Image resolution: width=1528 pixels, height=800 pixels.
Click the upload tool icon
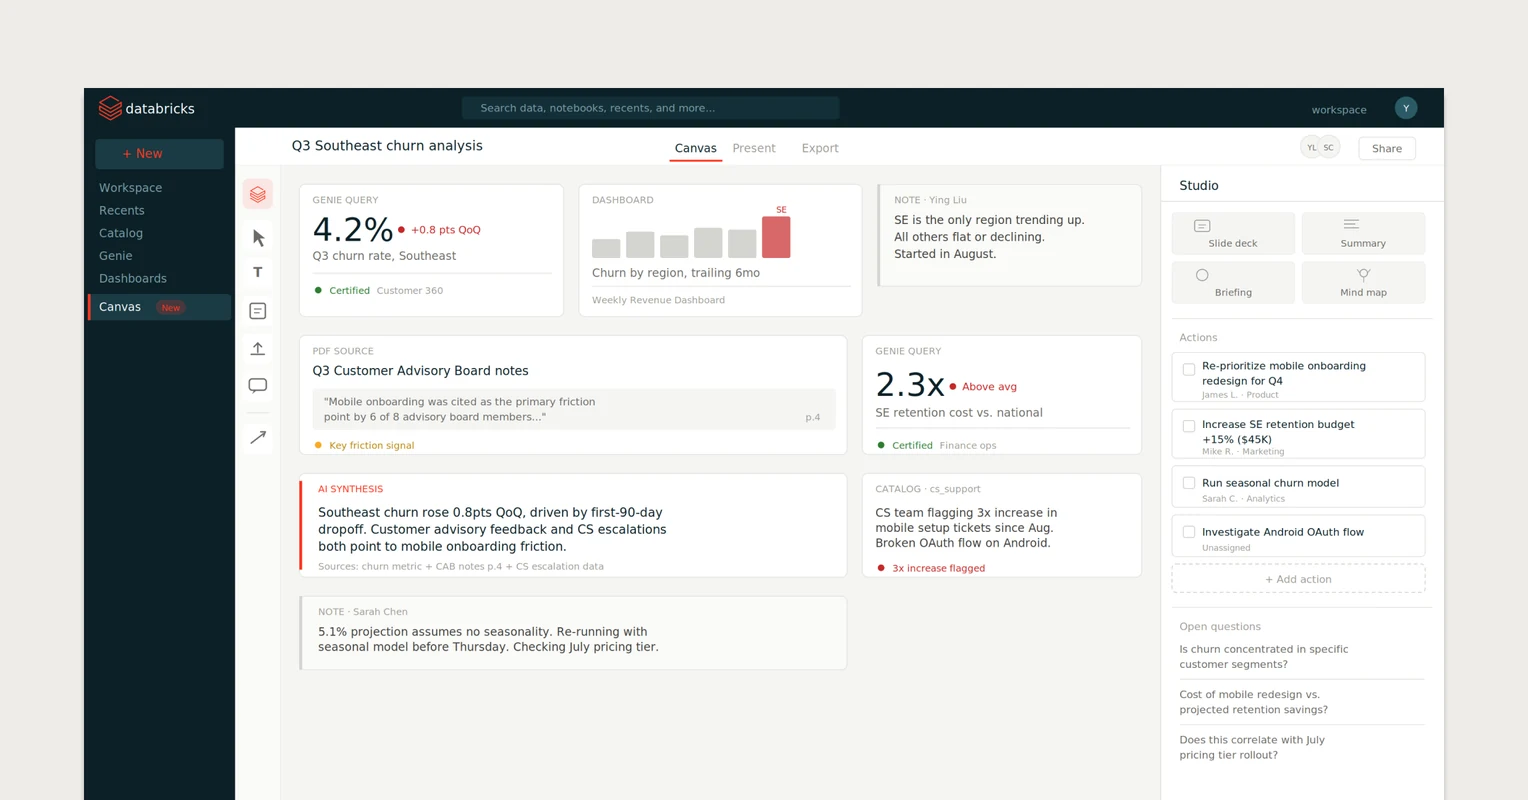[x=258, y=348]
